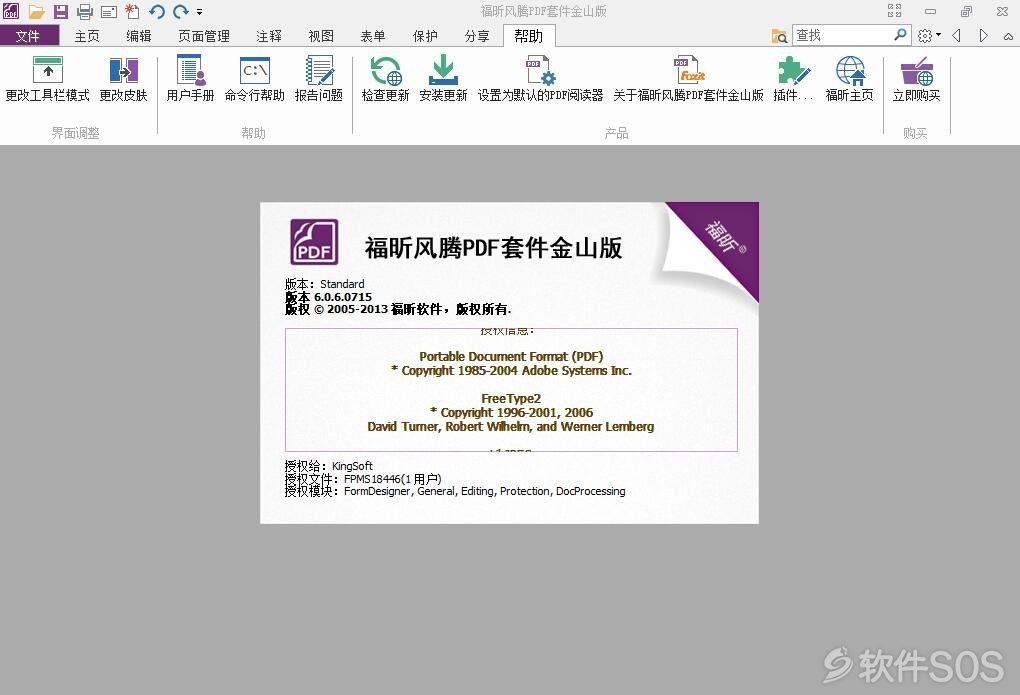Click the undo arrow in quick access toolbar
Viewport: 1020px width, 695px height.
(x=157, y=11)
